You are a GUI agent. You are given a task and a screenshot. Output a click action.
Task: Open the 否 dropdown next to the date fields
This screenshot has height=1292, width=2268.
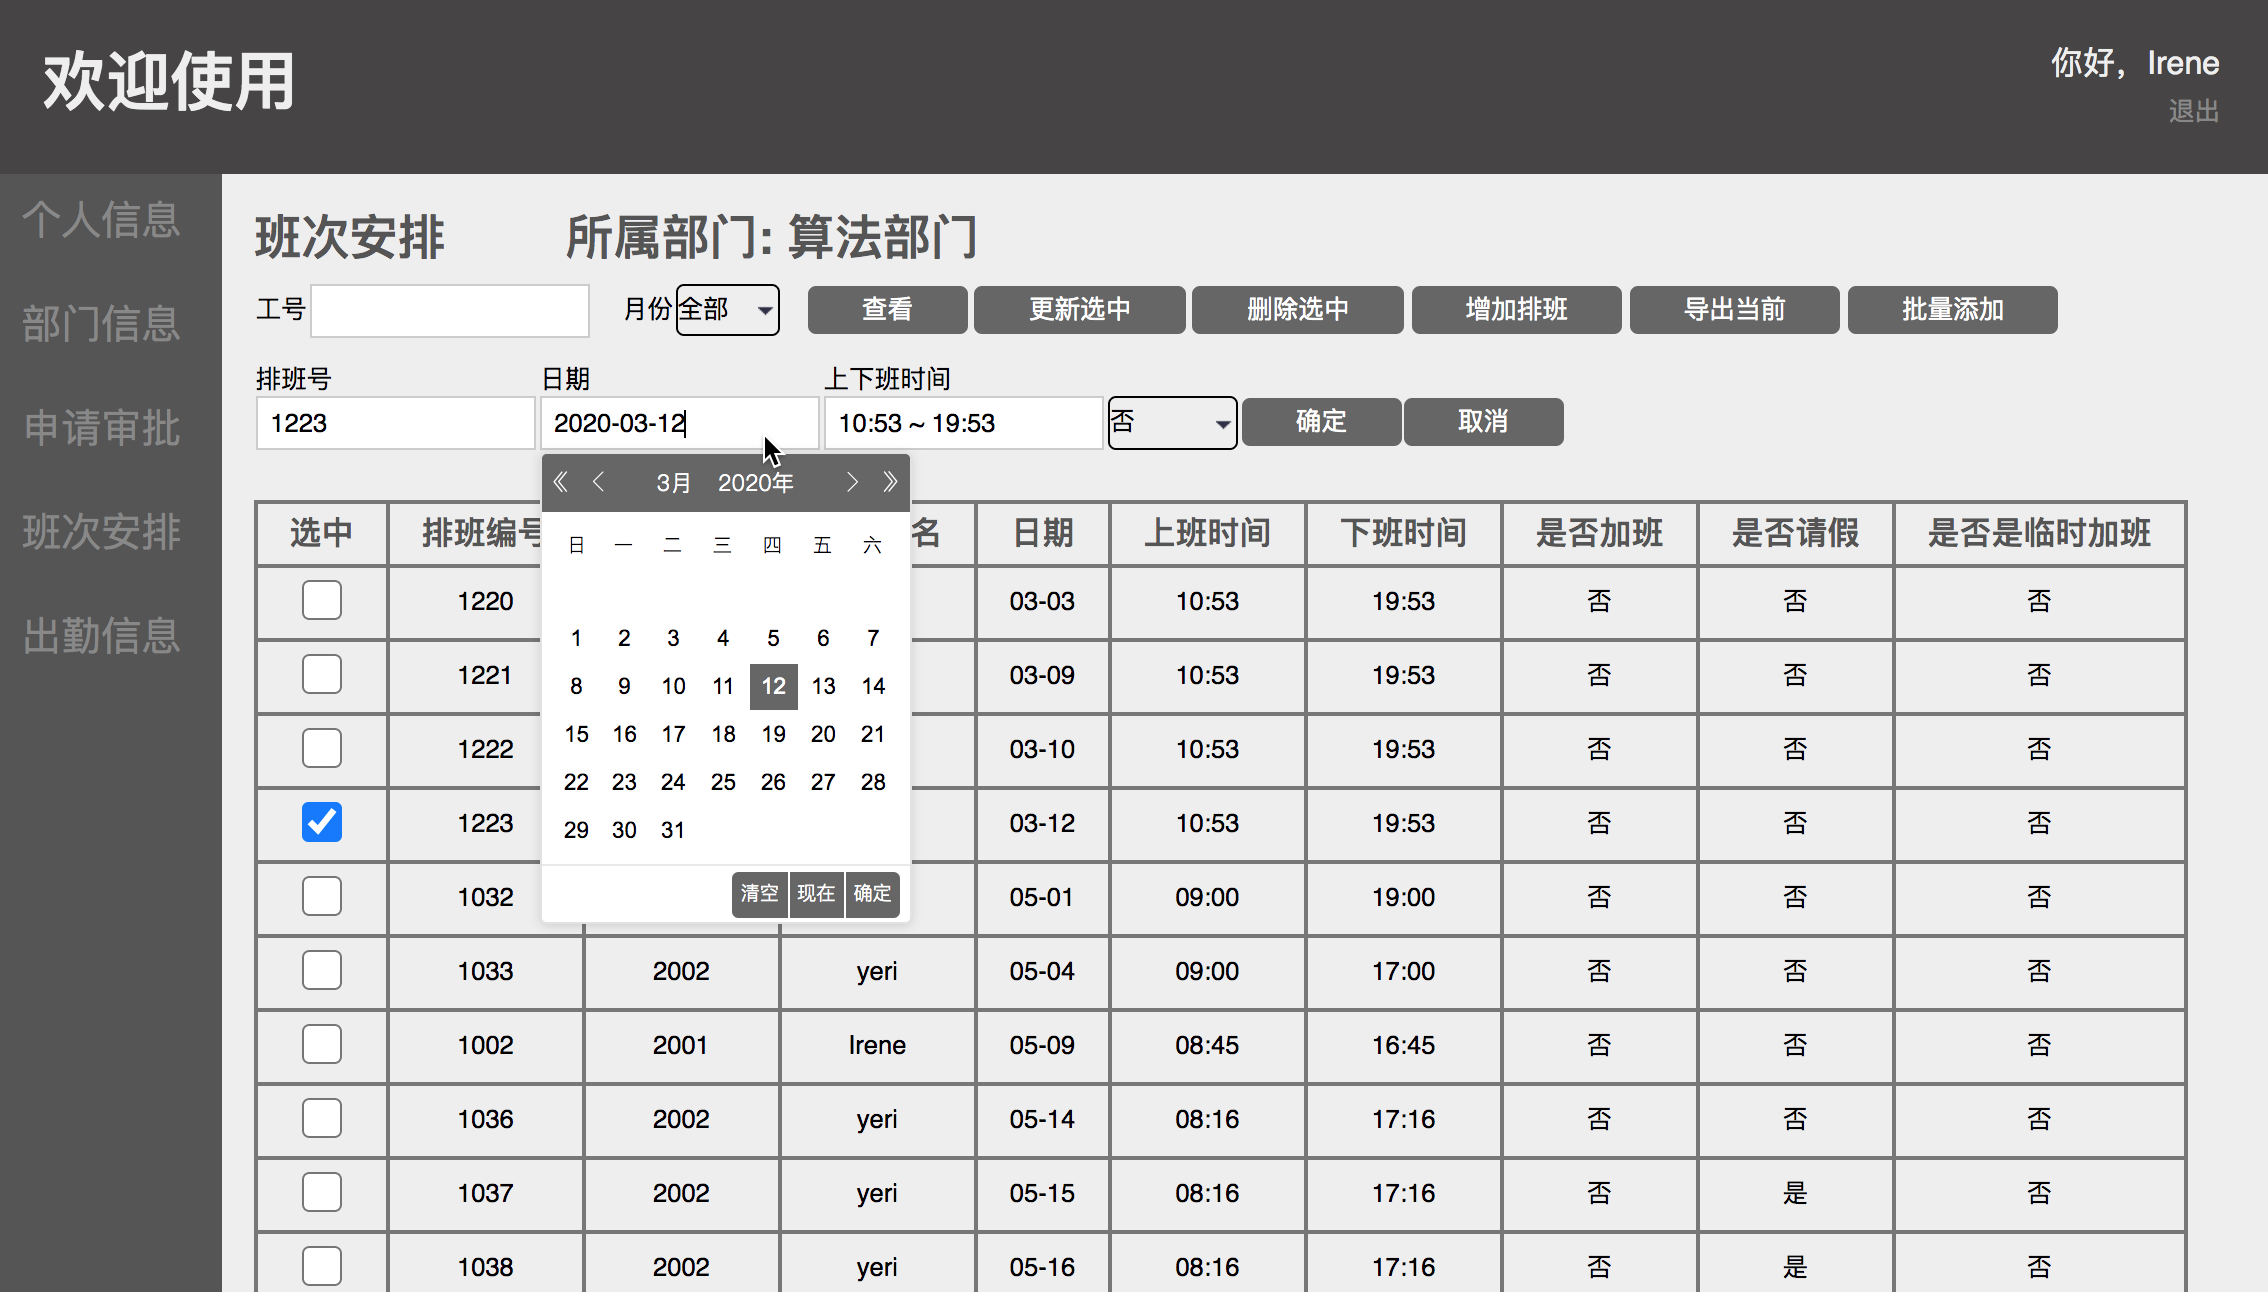pyautogui.click(x=1171, y=422)
